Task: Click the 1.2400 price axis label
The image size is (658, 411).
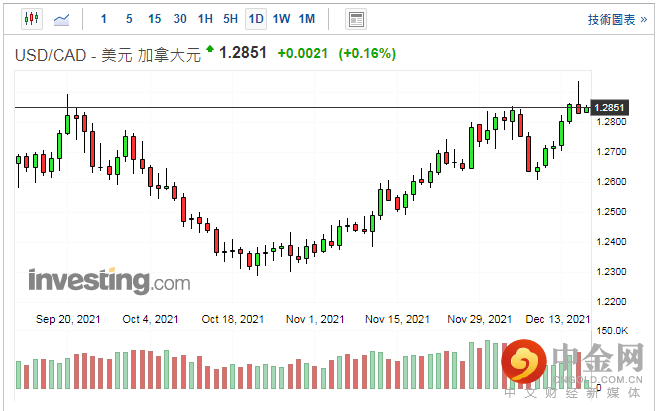Action: (x=611, y=242)
